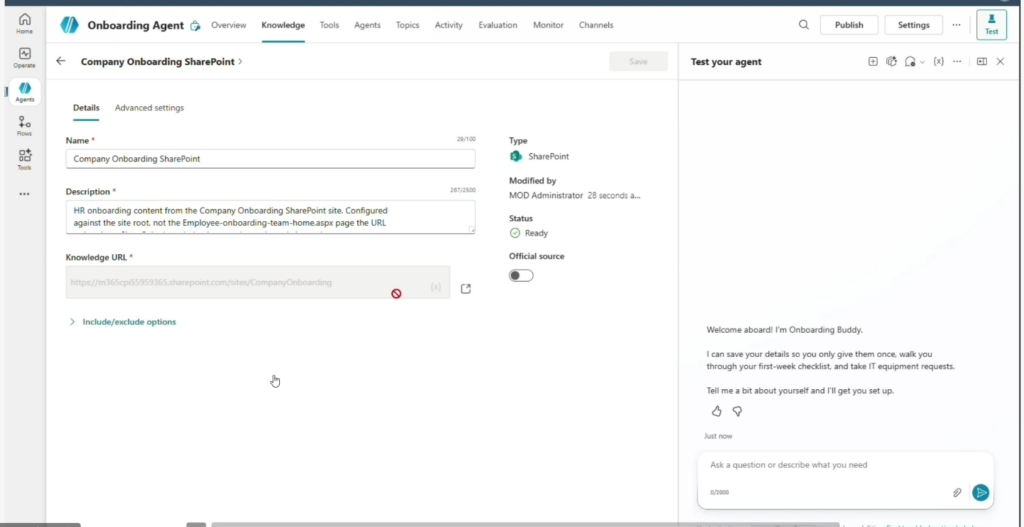Click the Onboarding Agent logo icon
This screenshot has height=527, width=1024.
(x=69, y=25)
